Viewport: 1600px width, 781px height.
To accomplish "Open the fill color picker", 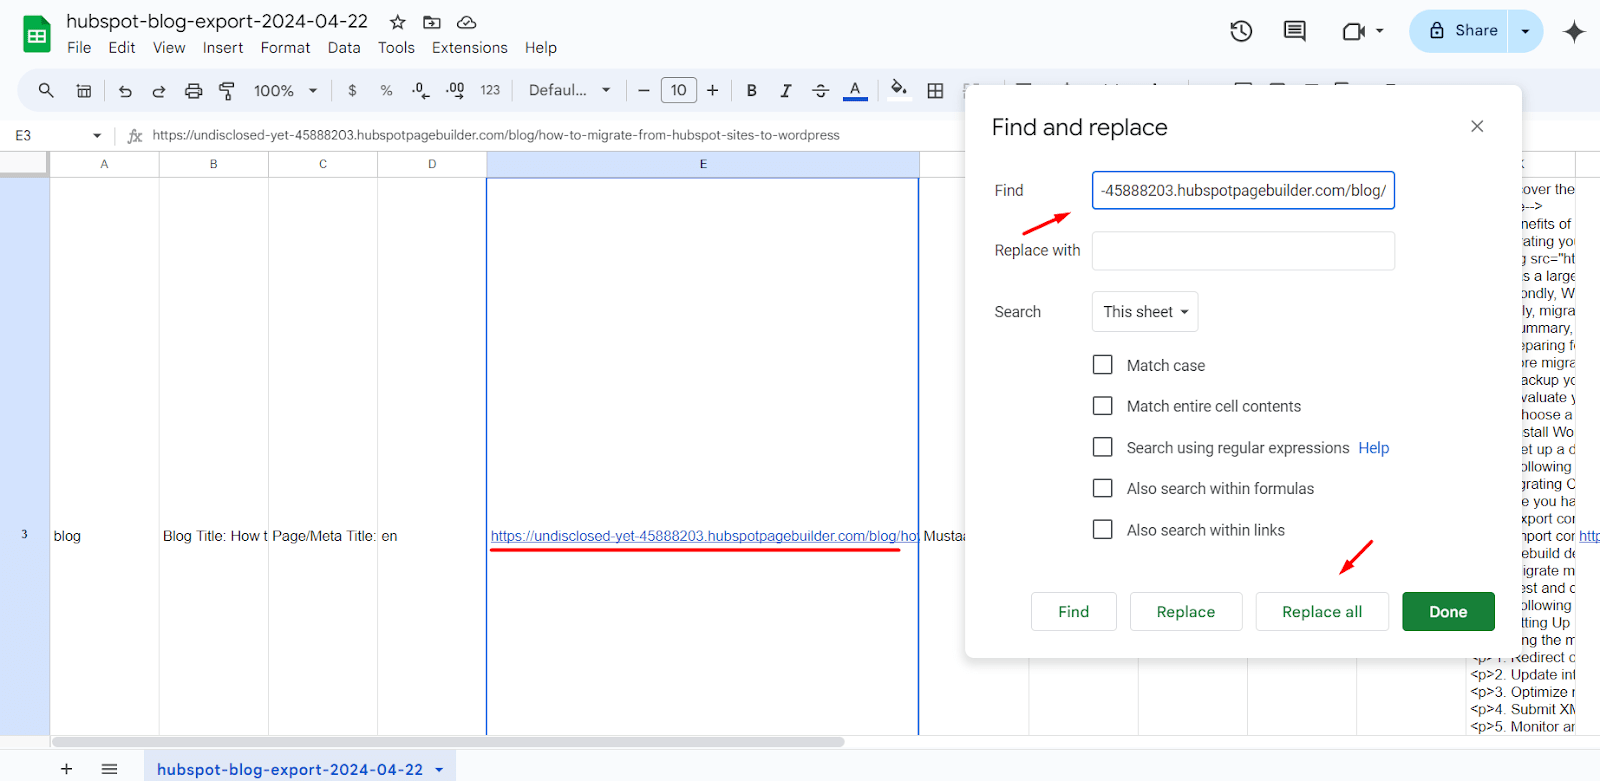I will [898, 90].
